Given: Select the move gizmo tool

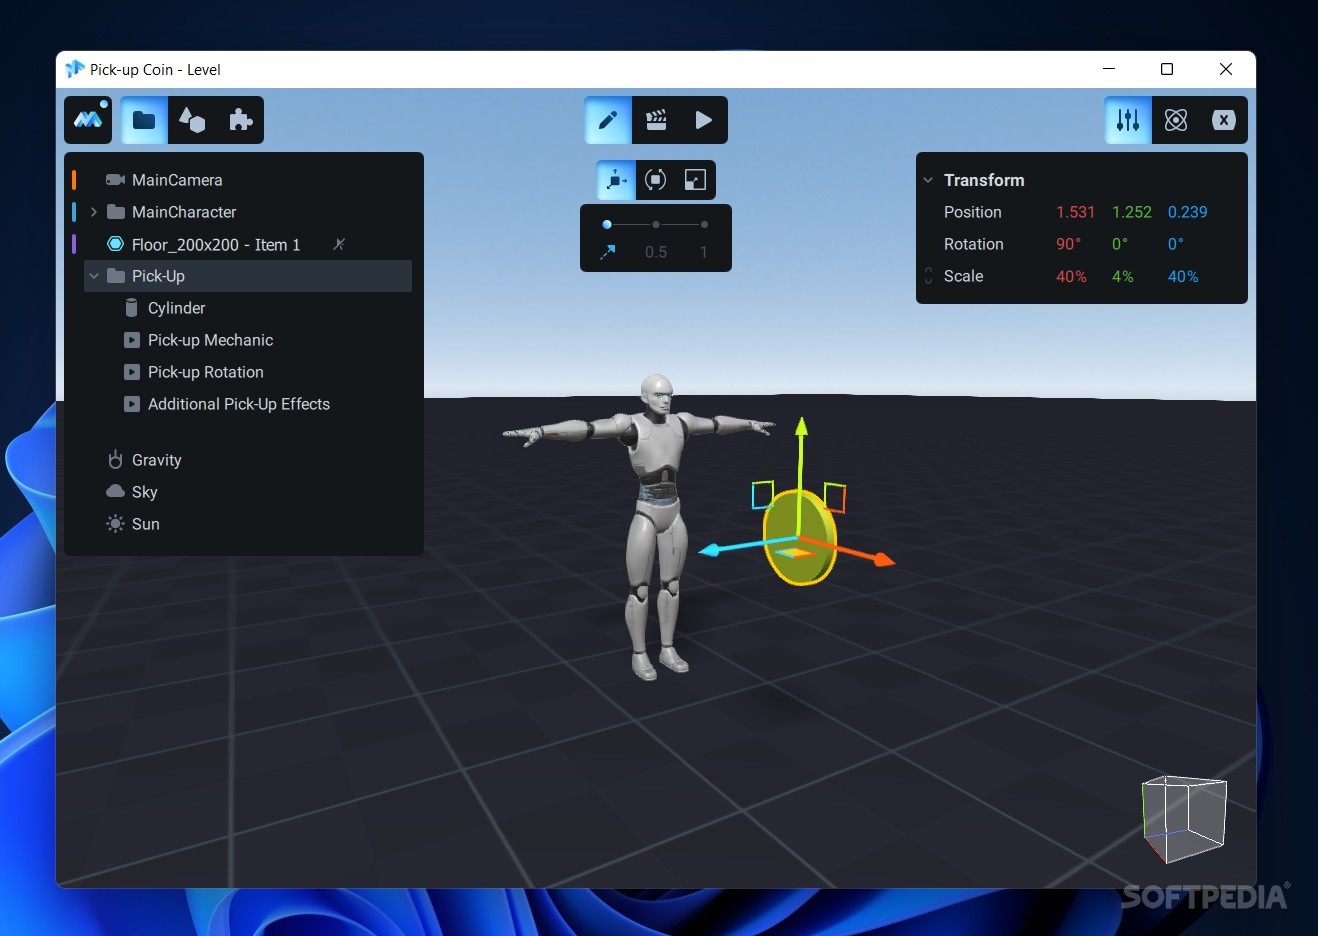Looking at the screenshot, I should click(x=616, y=180).
